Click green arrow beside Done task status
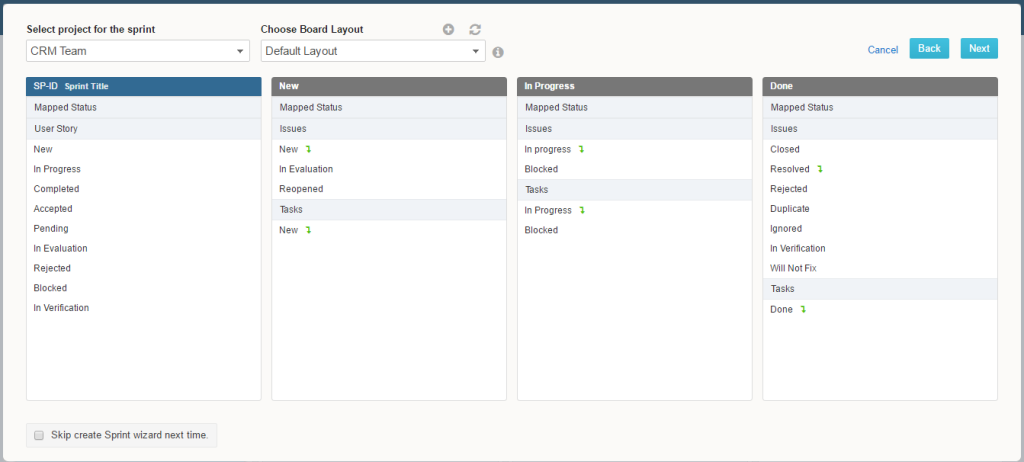The width and height of the screenshot is (1024, 462). click(x=803, y=310)
